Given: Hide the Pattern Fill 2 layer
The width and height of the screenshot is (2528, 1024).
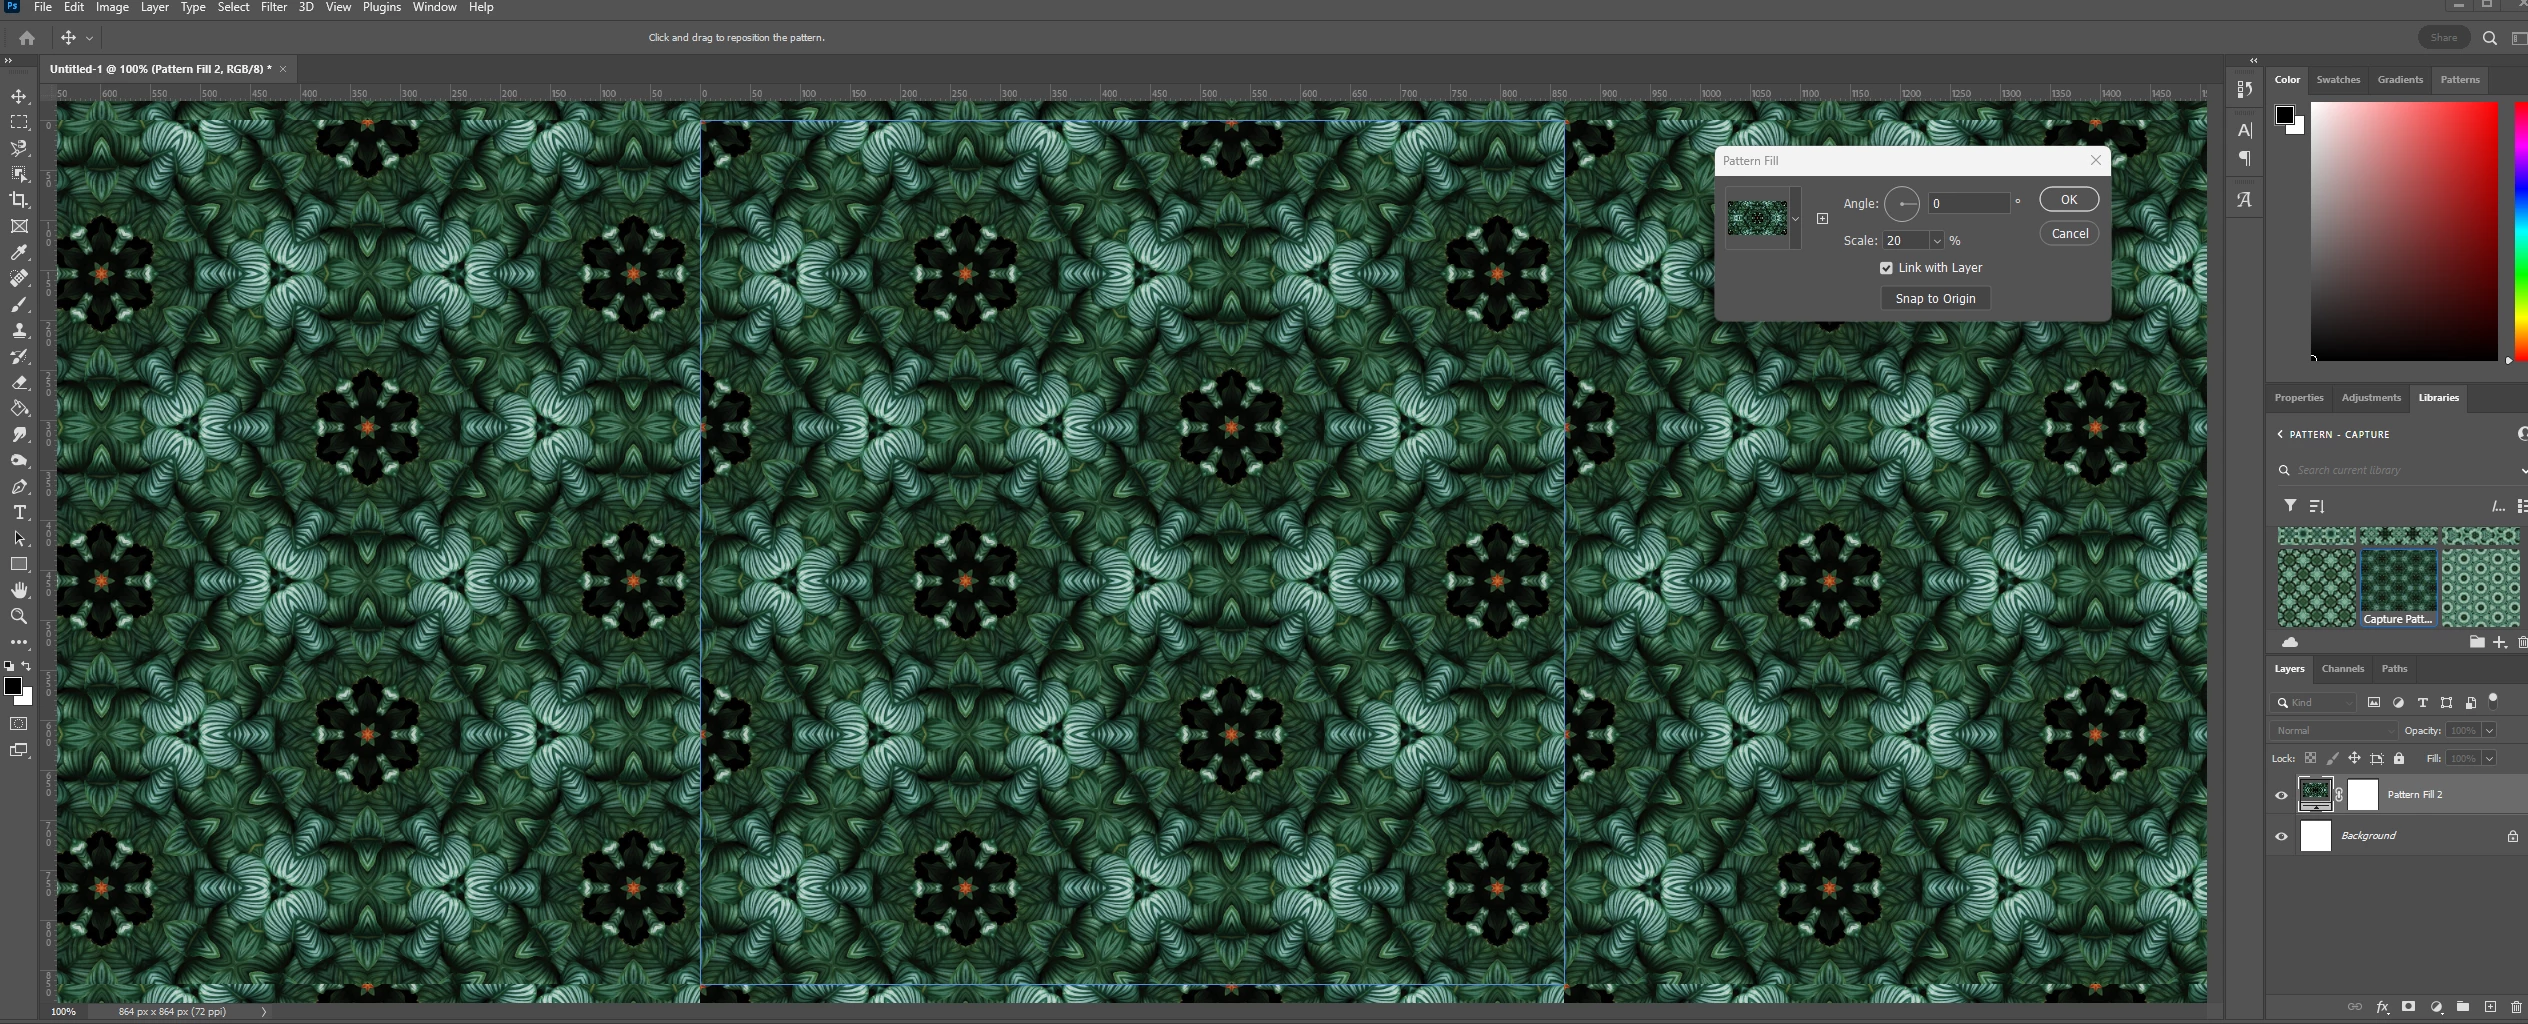Looking at the screenshot, I should (2281, 795).
